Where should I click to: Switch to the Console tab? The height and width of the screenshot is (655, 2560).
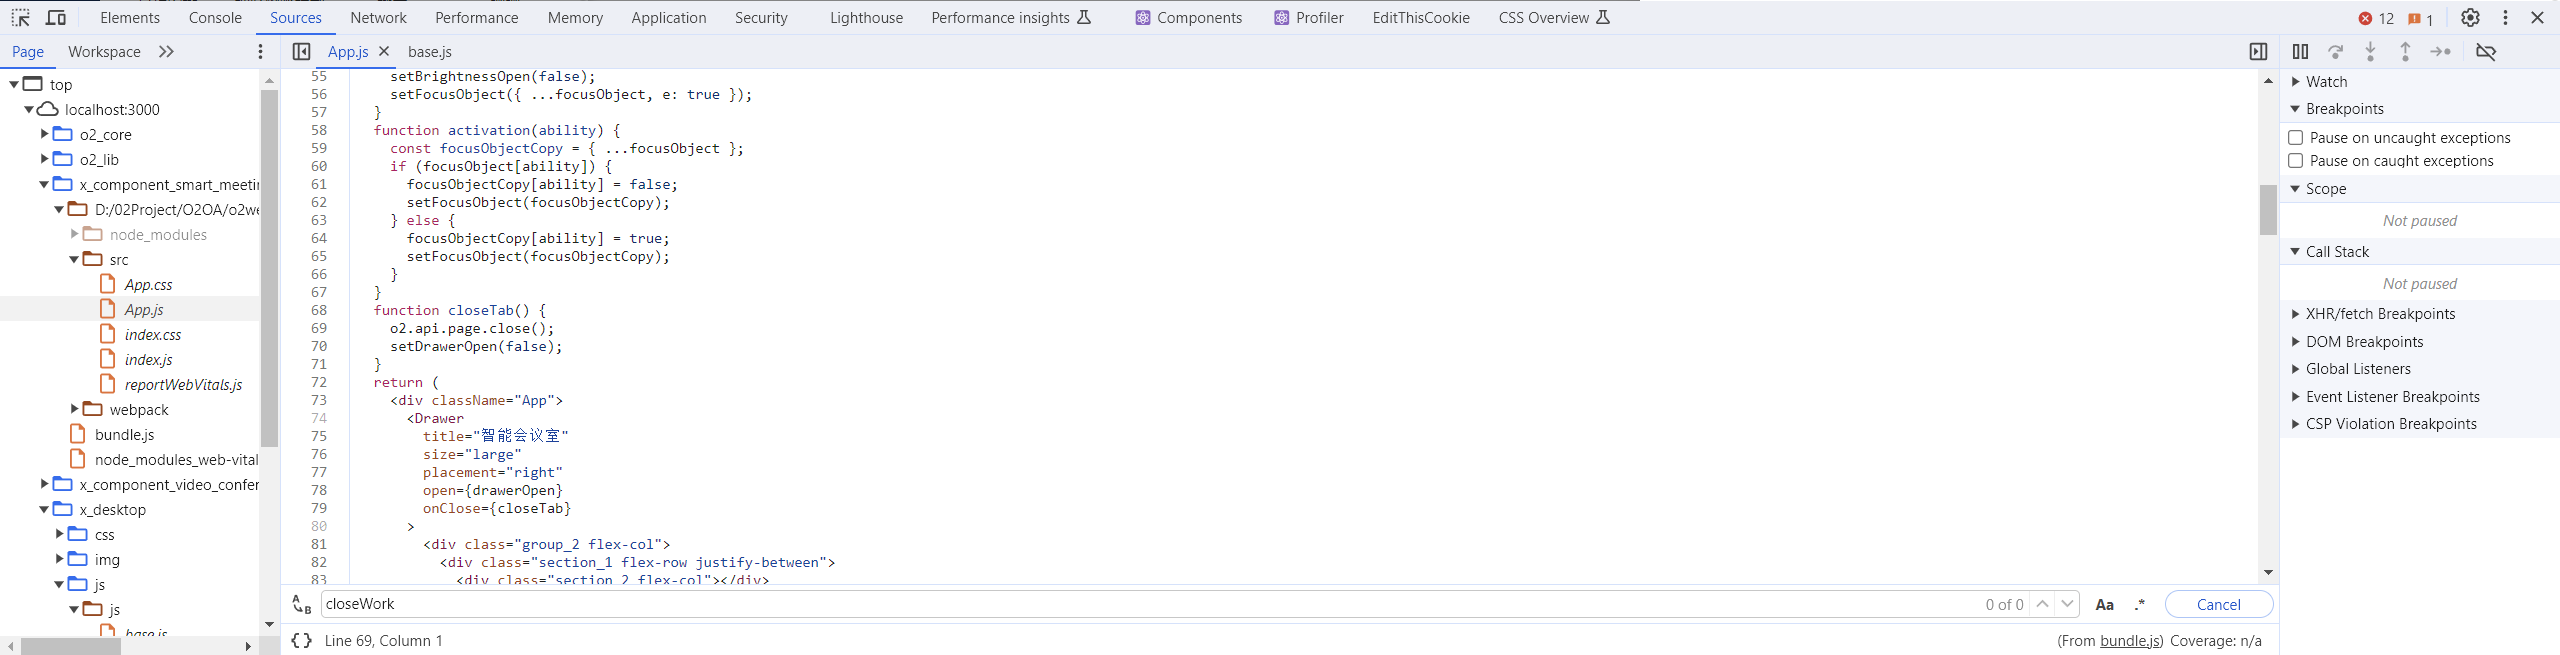click(215, 18)
